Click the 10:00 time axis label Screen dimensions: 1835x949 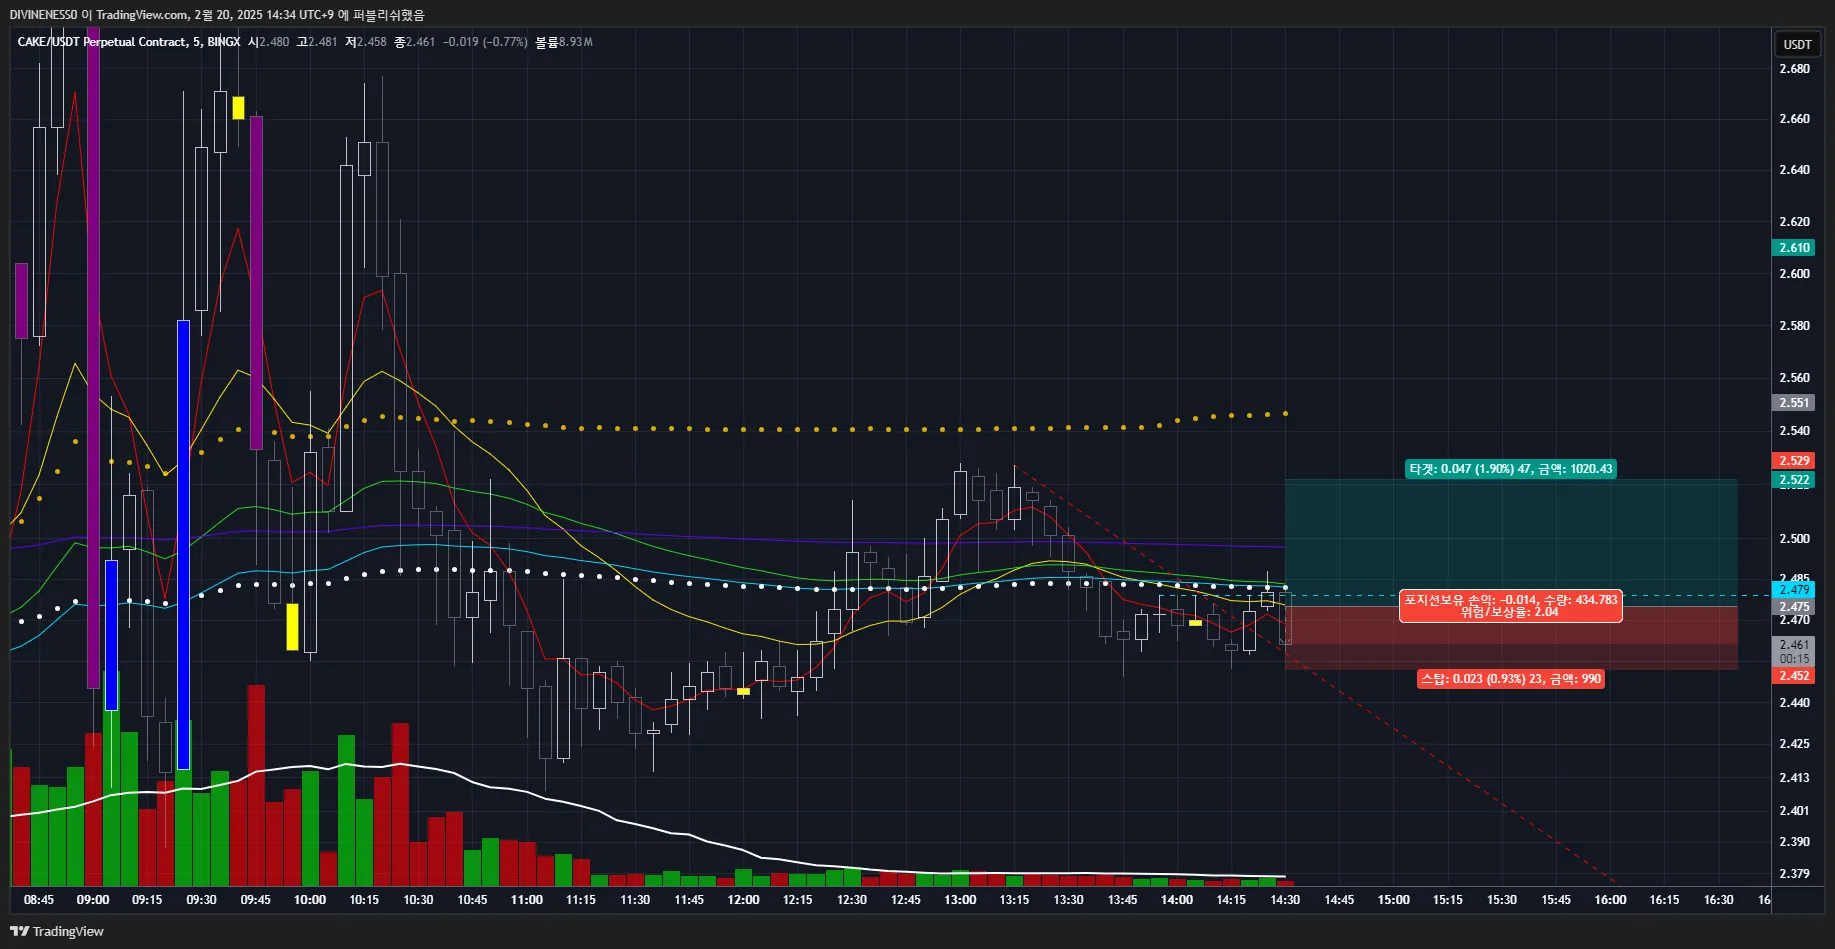point(310,900)
